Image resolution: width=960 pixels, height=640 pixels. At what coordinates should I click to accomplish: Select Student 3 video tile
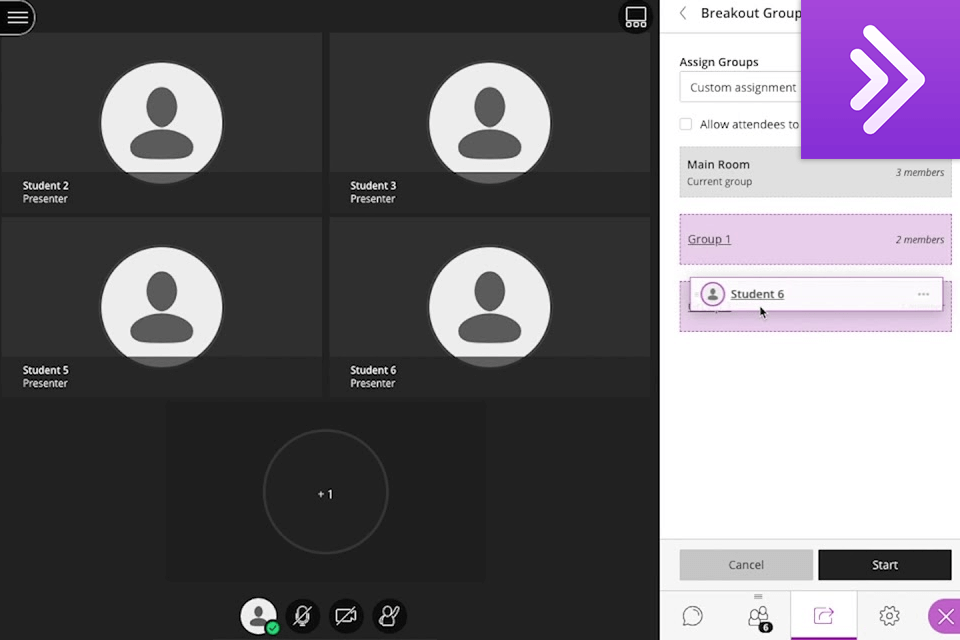coord(490,123)
